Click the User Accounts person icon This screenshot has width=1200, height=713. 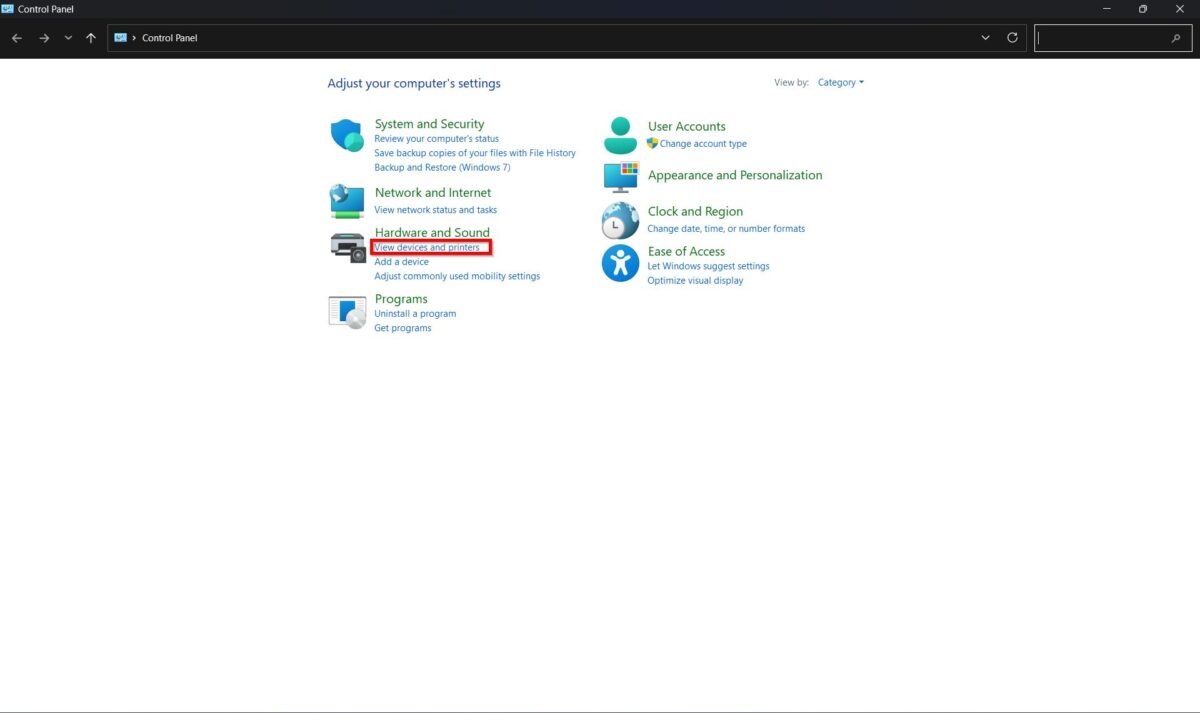click(620, 135)
